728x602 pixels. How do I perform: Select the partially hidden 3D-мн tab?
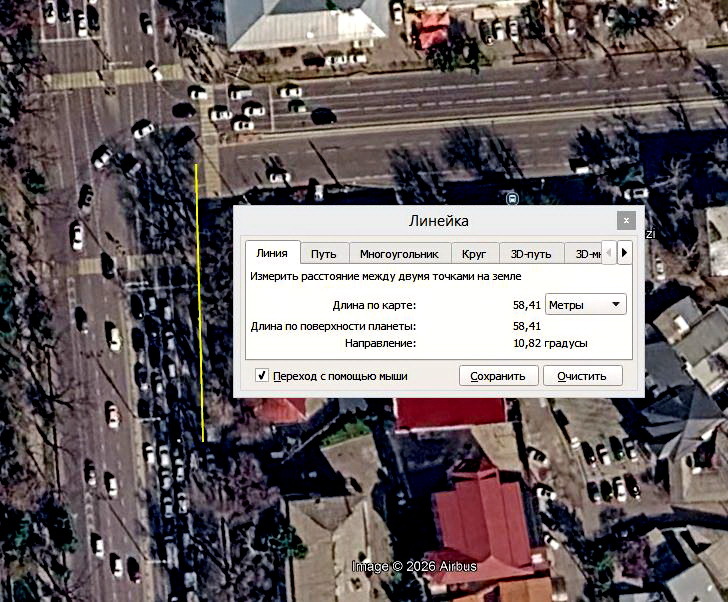click(584, 254)
